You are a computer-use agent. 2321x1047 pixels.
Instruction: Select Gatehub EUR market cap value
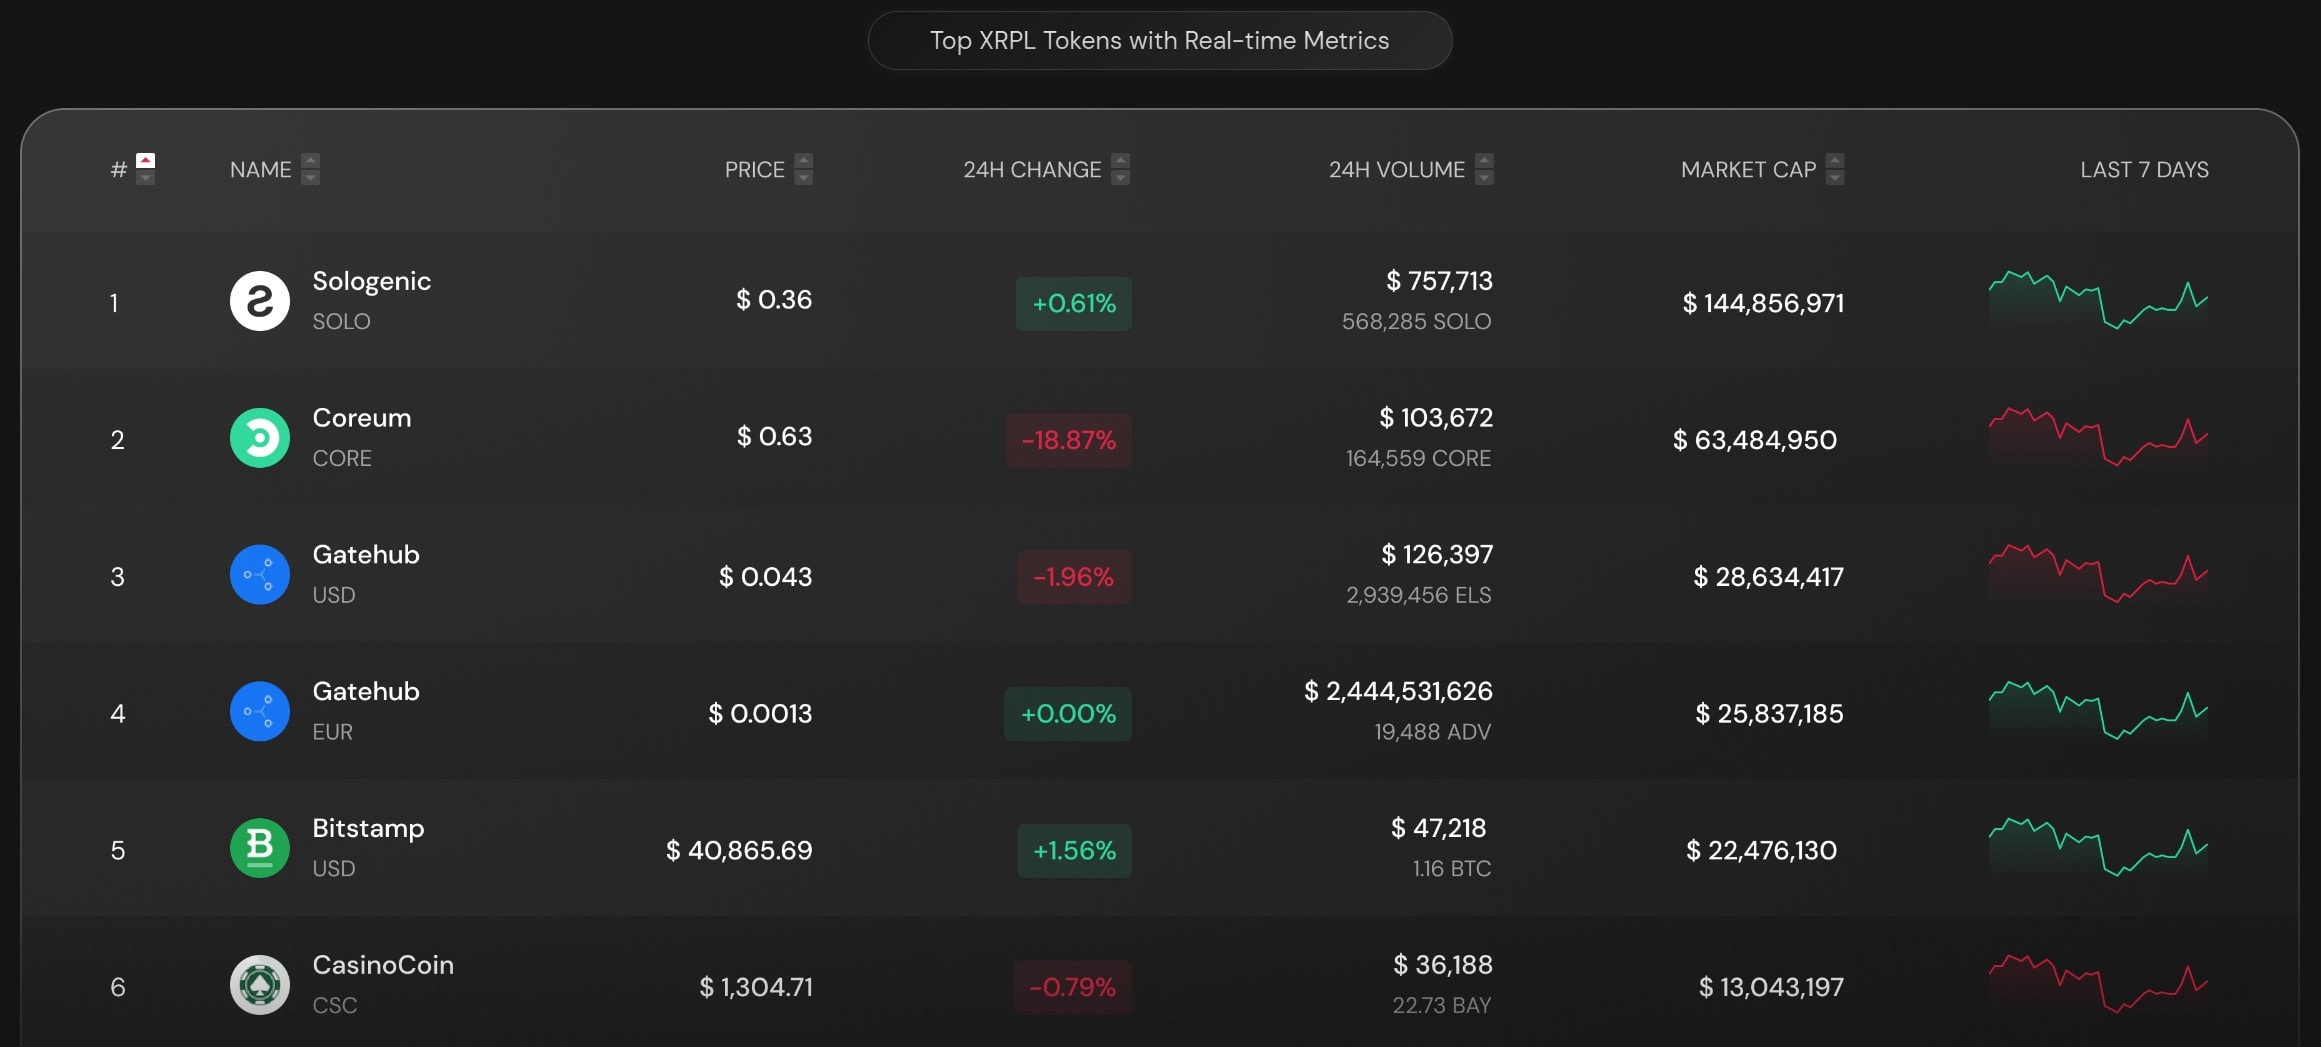(1769, 714)
